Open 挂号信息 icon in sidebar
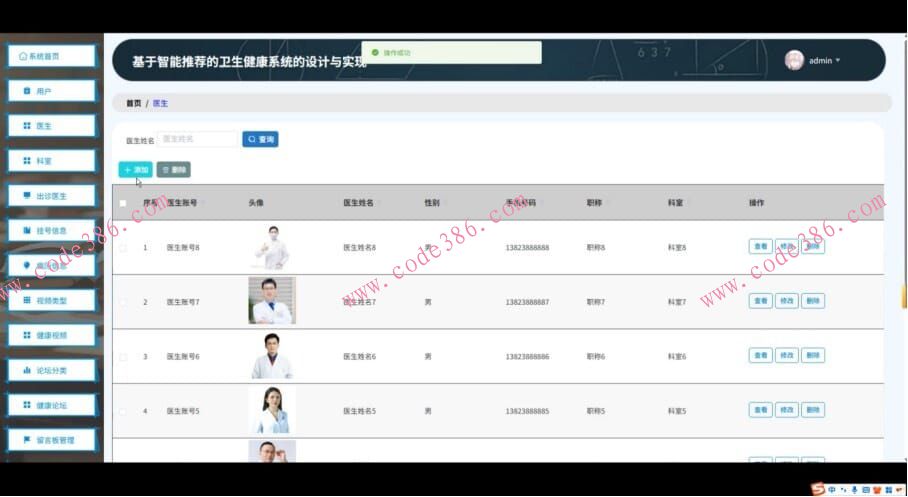 [27, 231]
